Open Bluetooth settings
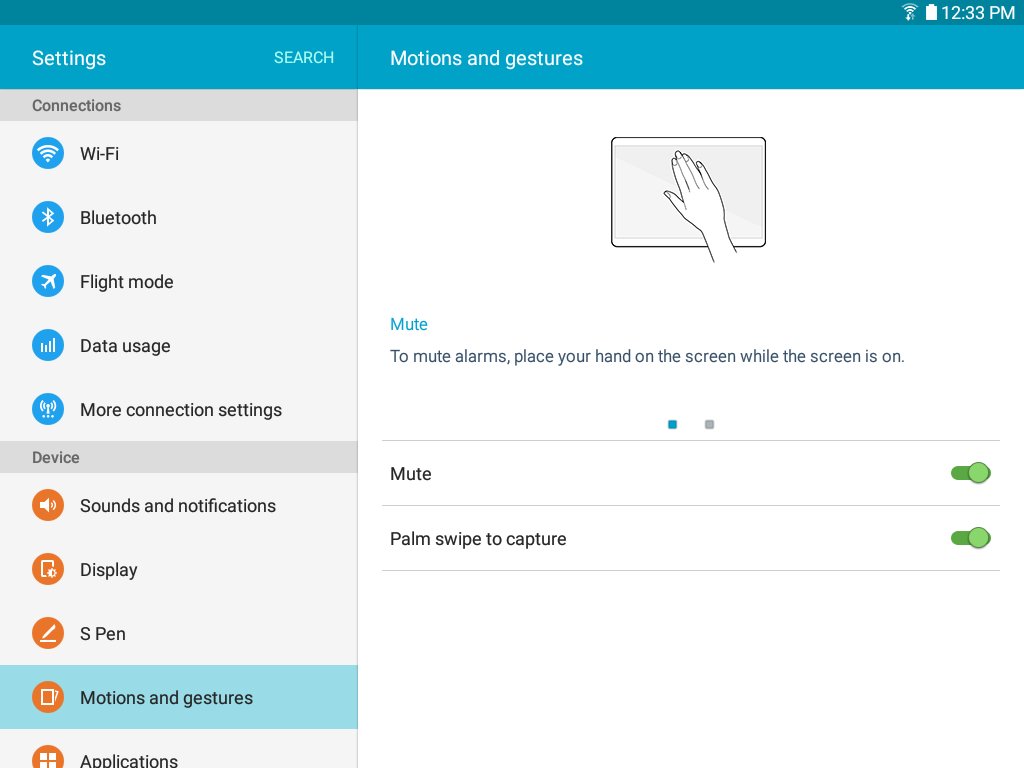1024x768 pixels. pos(179,217)
